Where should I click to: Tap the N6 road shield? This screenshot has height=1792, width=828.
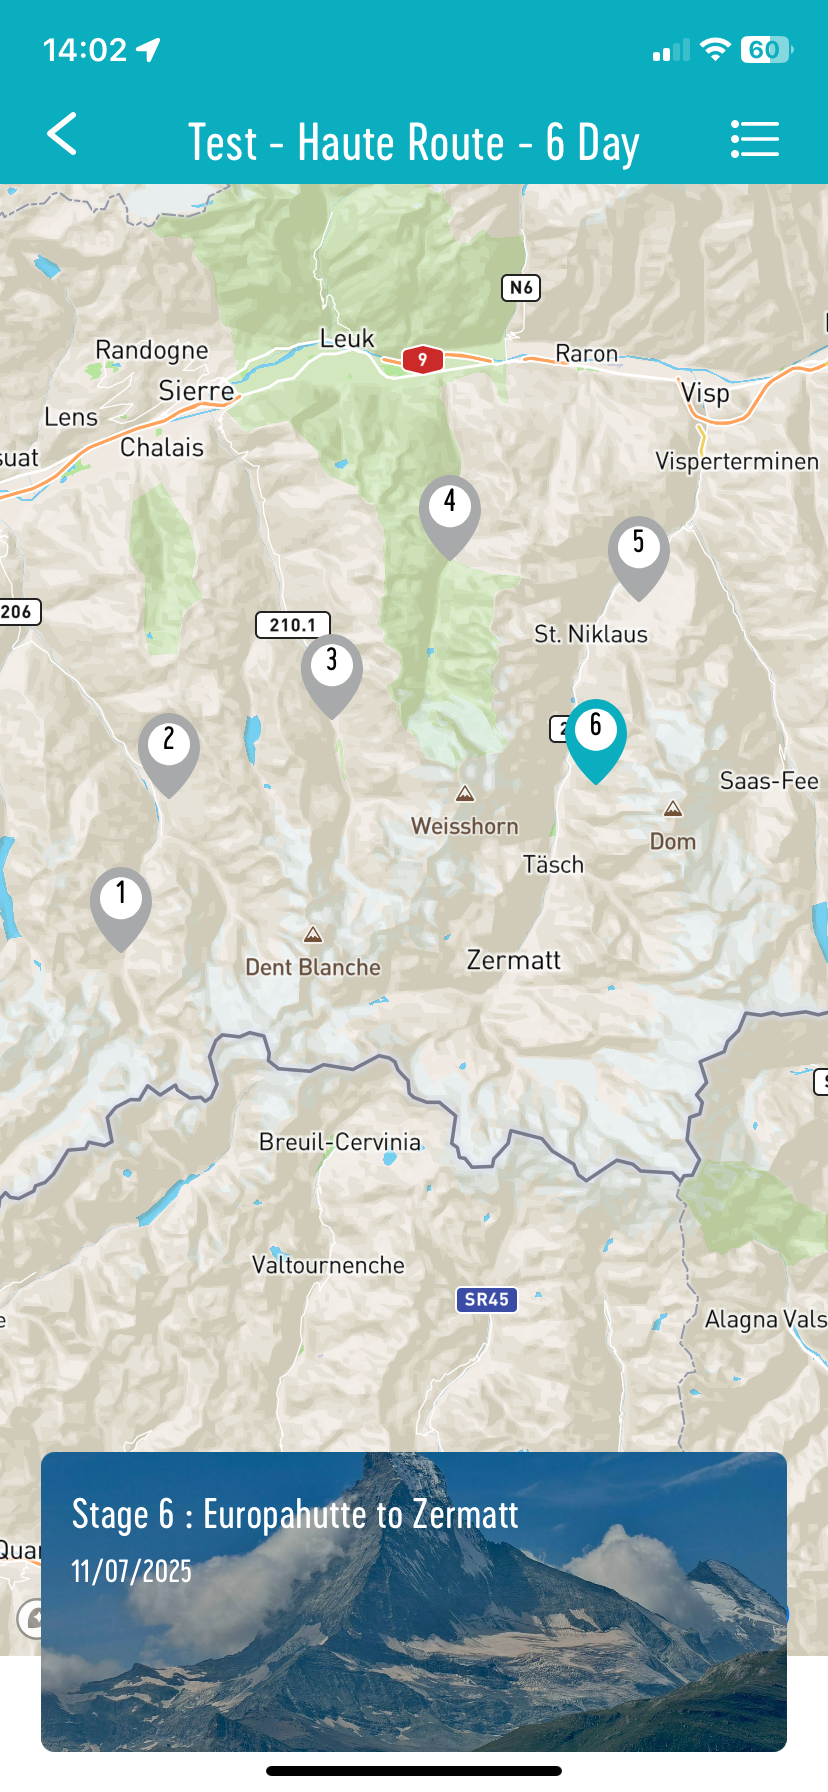(x=521, y=288)
